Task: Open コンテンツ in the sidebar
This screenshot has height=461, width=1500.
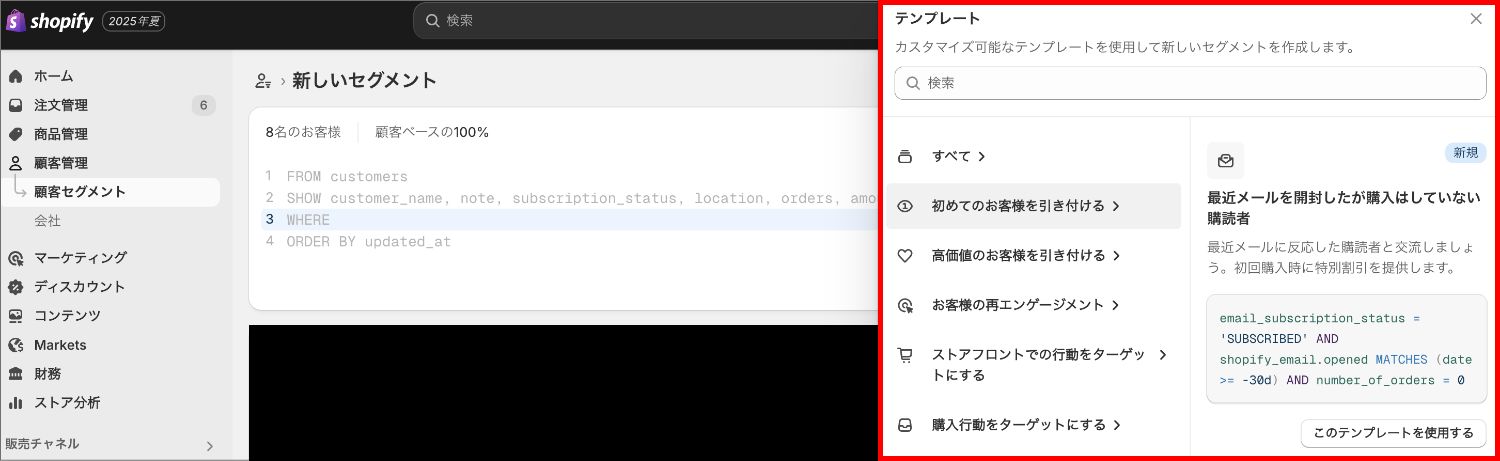Action: (x=67, y=316)
